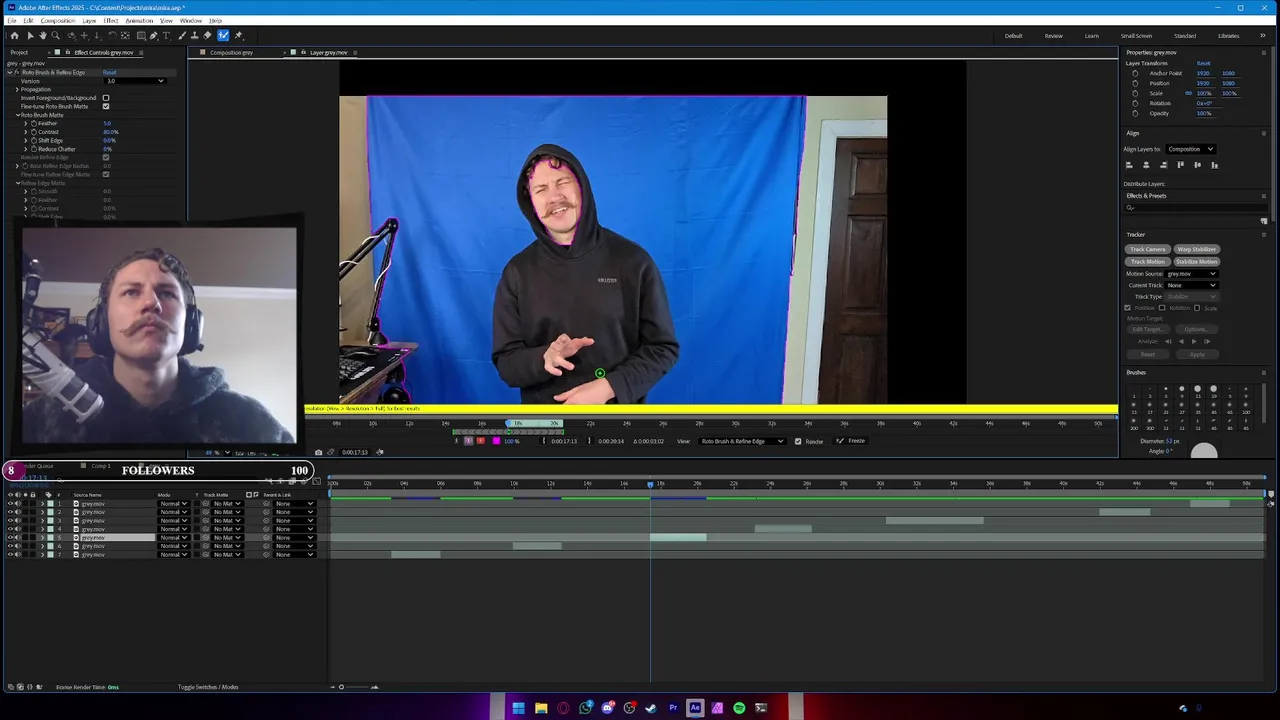Click the Track Camera button

tap(1148, 249)
